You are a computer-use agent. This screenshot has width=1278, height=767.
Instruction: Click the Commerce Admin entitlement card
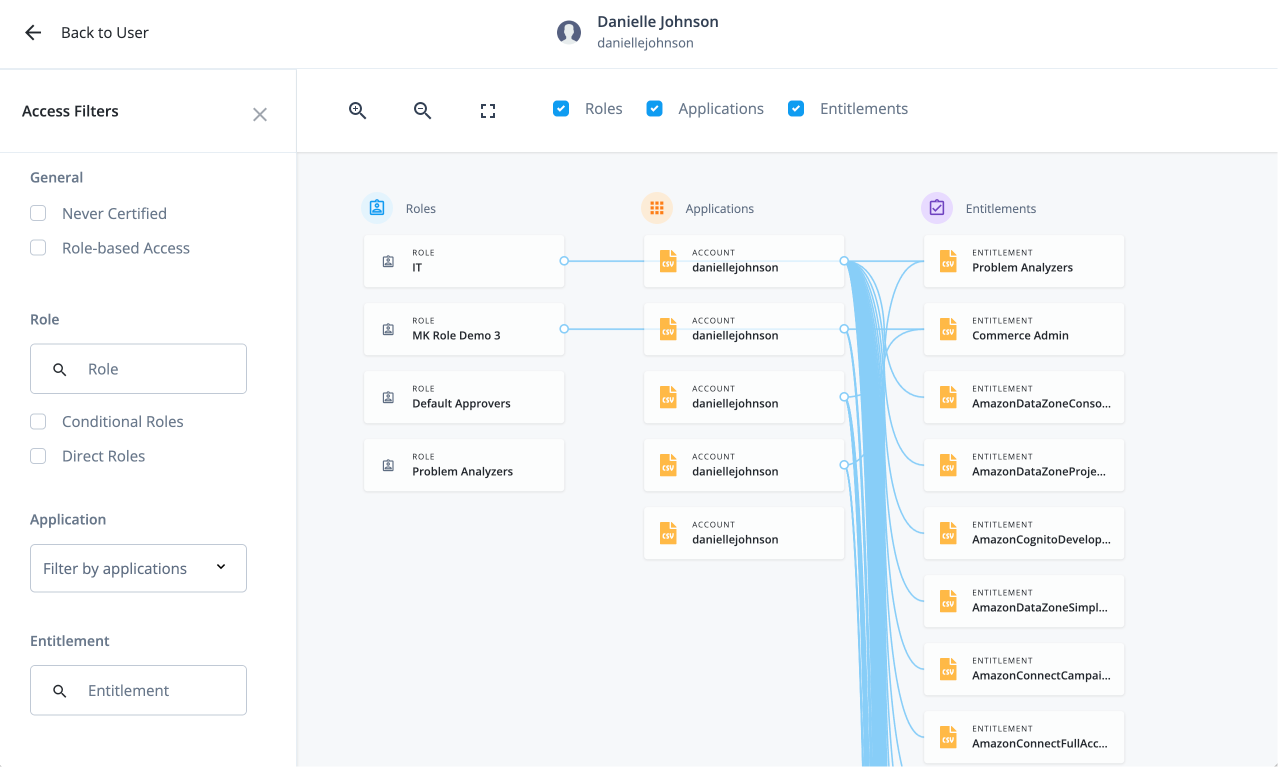[1023, 329]
